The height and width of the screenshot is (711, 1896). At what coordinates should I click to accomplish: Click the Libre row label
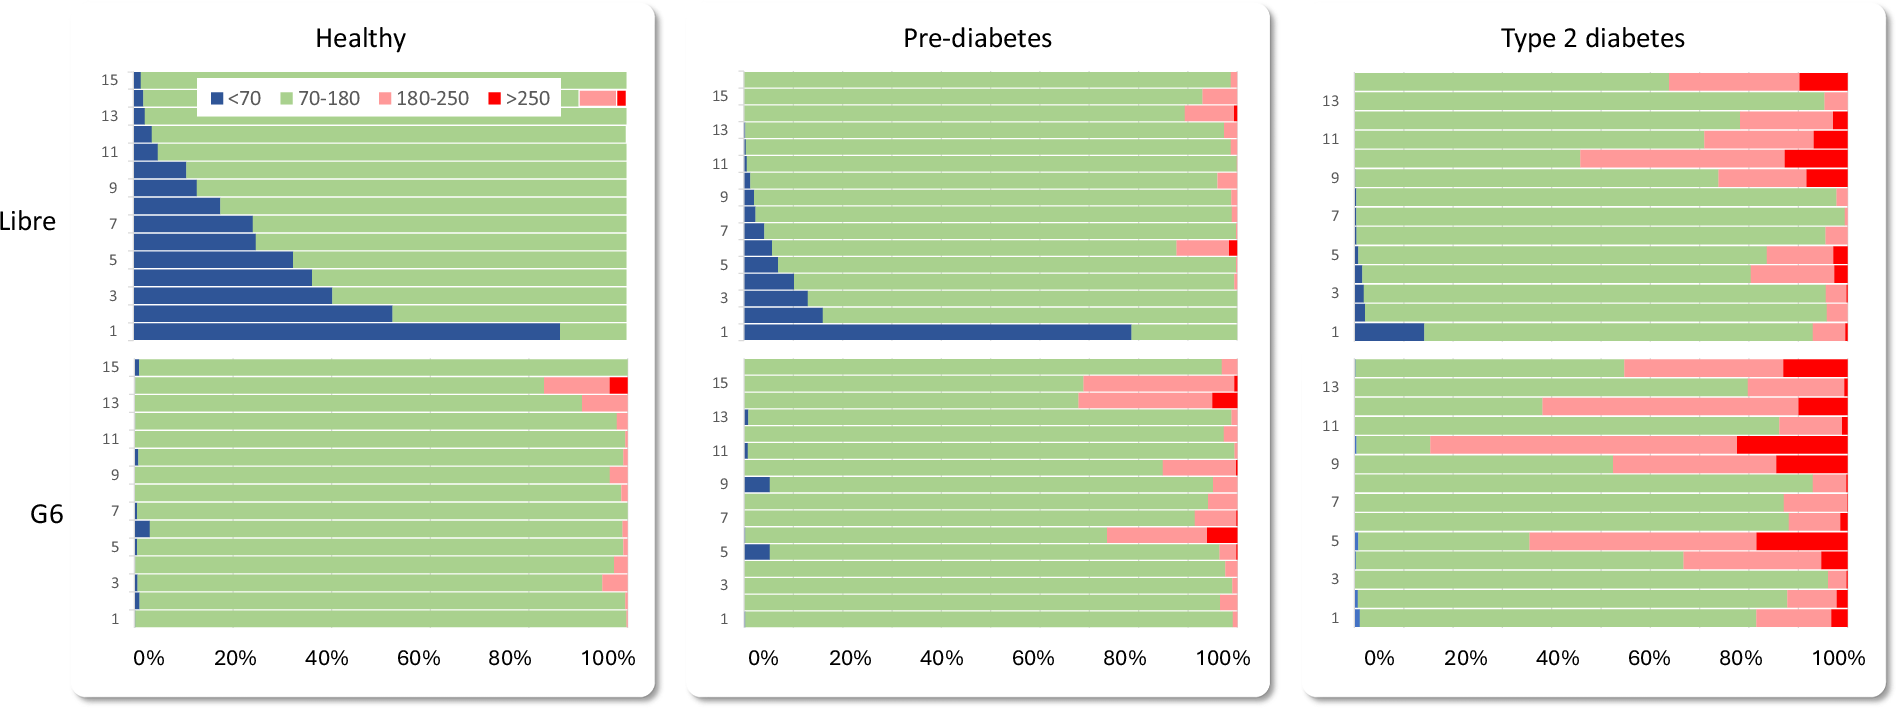click(28, 222)
